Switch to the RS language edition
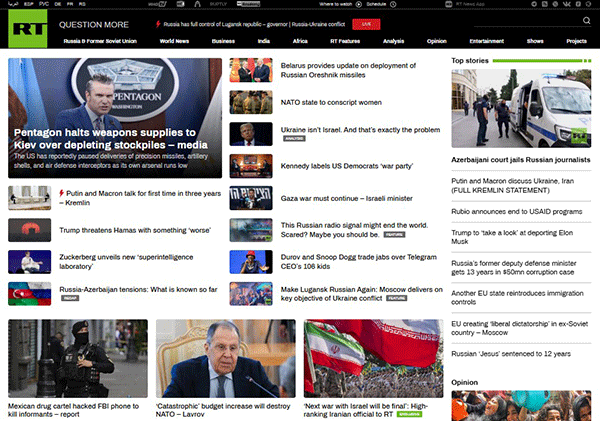 [82, 4]
